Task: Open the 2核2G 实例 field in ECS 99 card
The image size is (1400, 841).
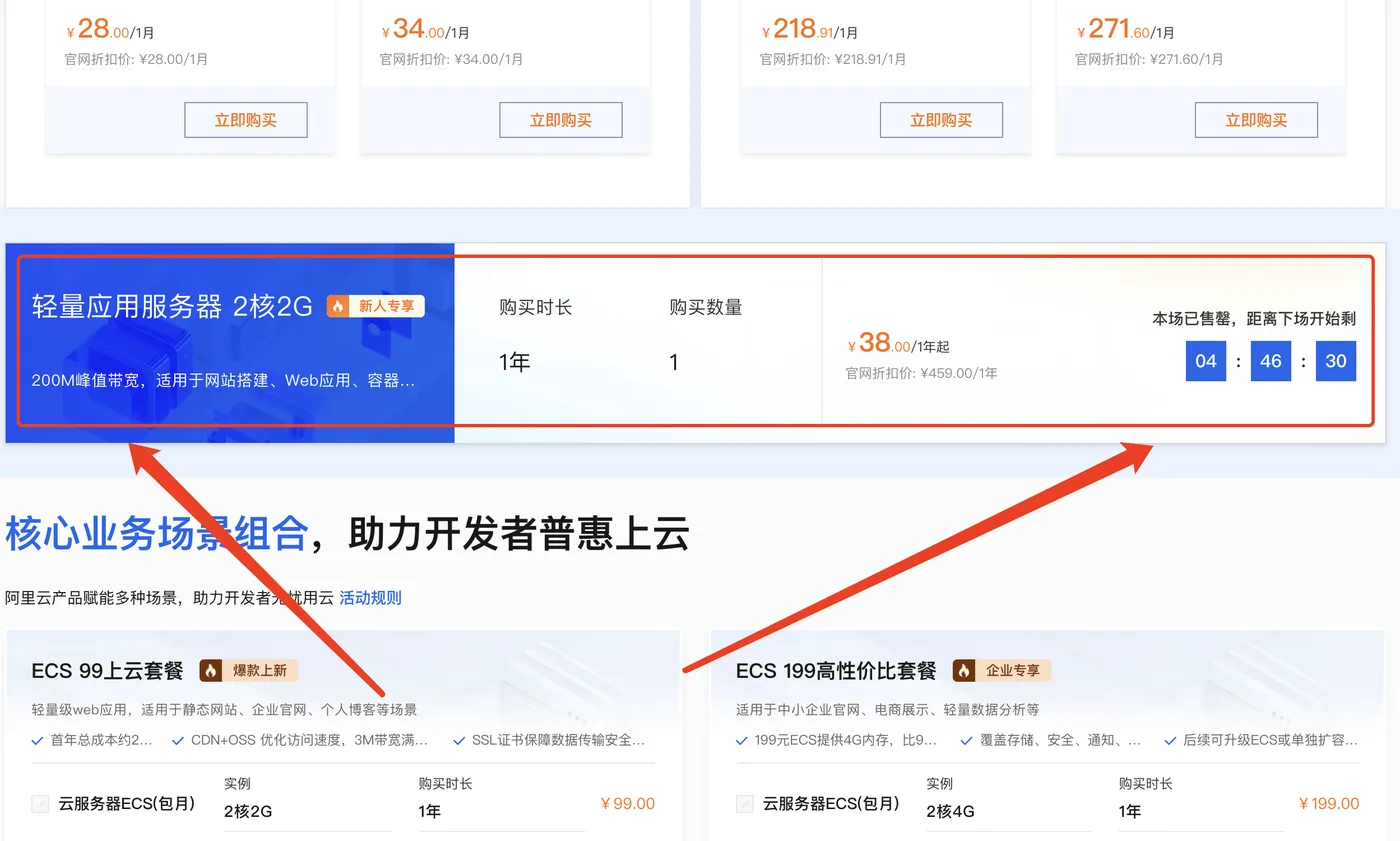Action: click(x=308, y=811)
